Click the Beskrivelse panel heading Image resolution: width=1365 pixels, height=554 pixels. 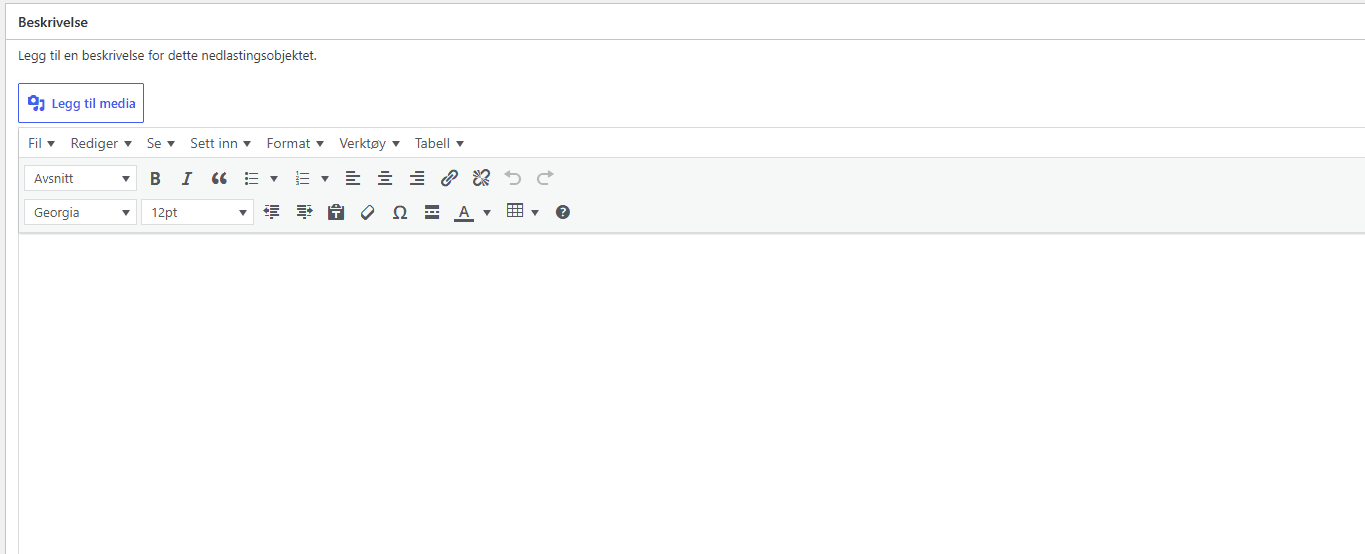coord(53,22)
